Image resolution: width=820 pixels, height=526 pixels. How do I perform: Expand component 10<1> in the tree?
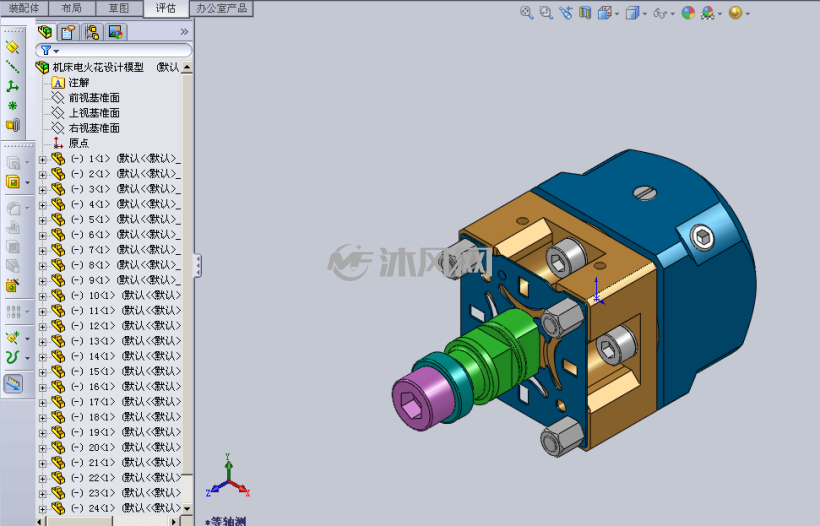pos(43,296)
